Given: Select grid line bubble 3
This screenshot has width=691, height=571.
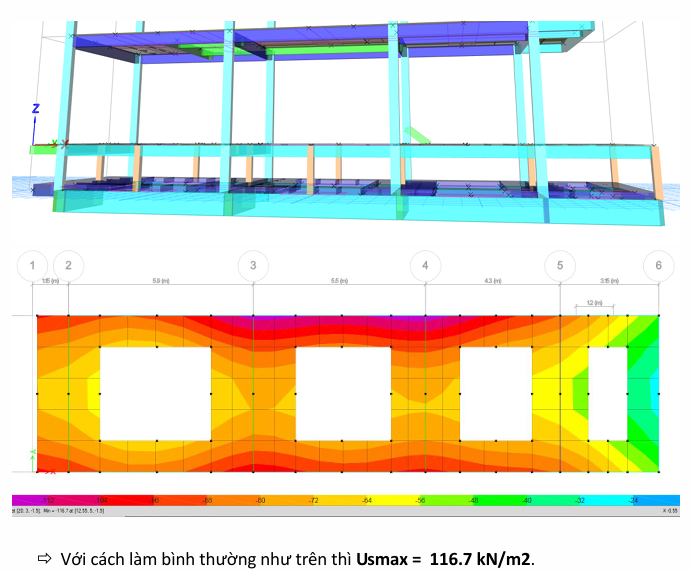Looking at the screenshot, I should pos(253,265).
